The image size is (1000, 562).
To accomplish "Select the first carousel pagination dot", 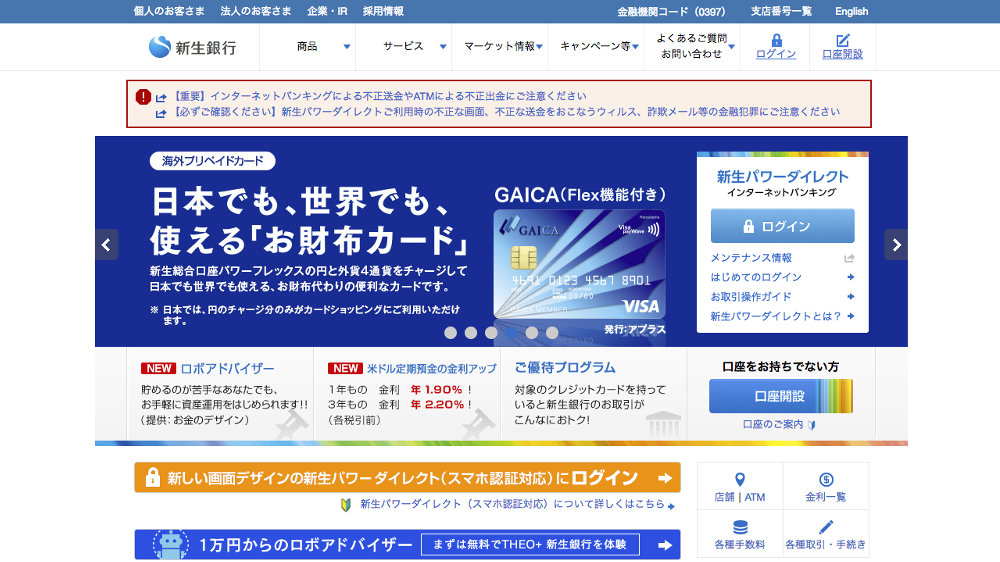I will (x=450, y=333).
